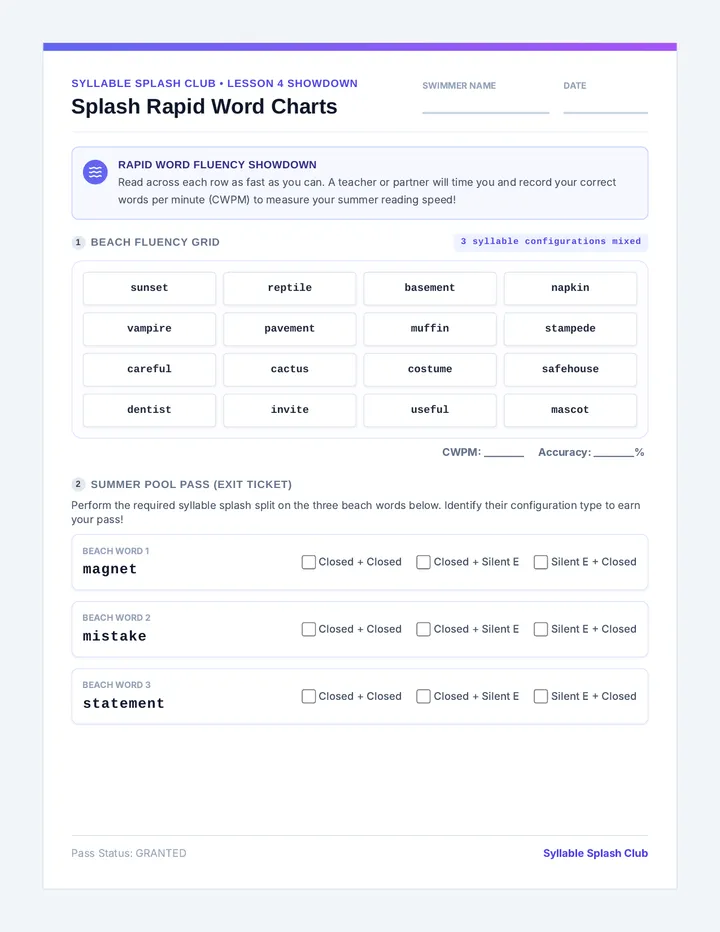
Task: Select the word tile 'cactus'
Action: coord(290,370)
